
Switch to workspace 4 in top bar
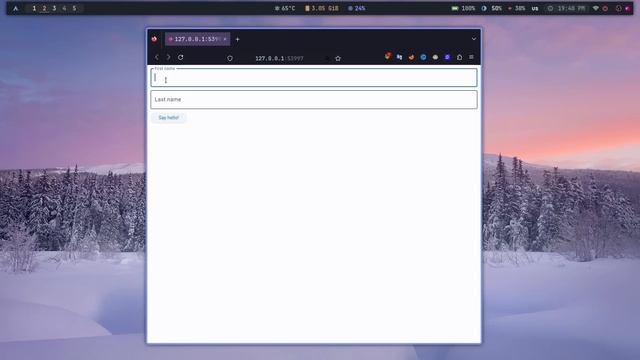coord(64,8)
